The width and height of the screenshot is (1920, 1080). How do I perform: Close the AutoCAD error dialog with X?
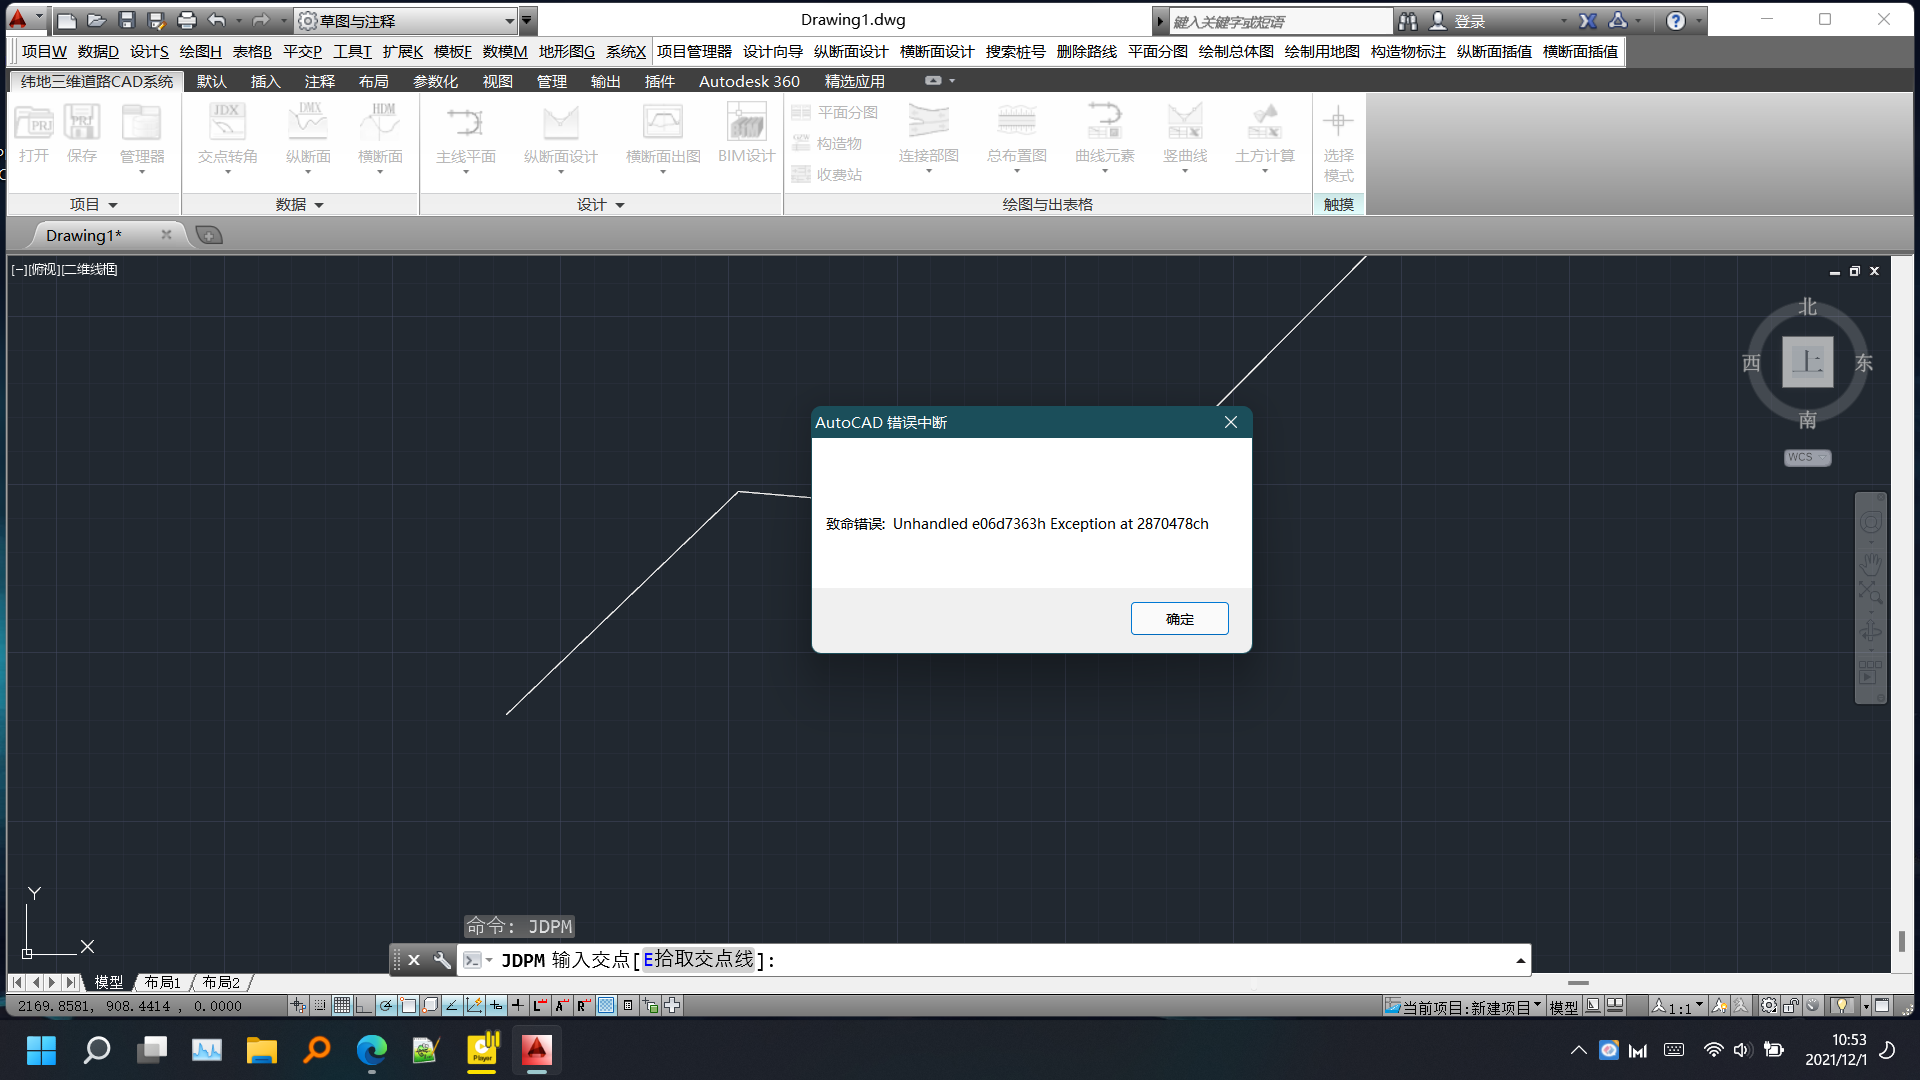point(1231,422)
